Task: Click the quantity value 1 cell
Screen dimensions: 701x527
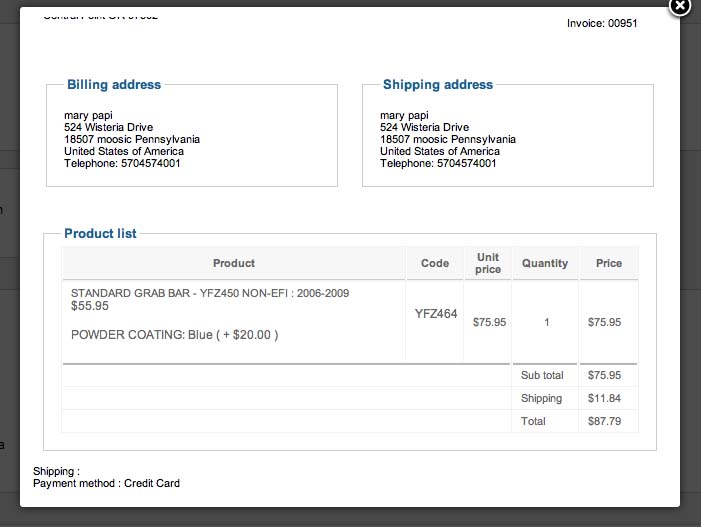Action: 547,323
